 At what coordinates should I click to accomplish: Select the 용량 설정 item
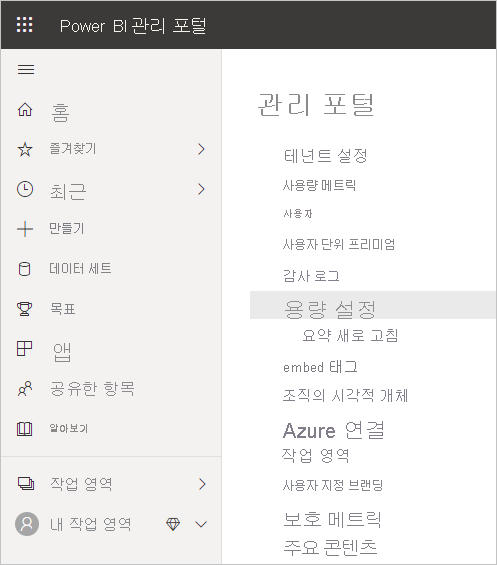point(373,305)
